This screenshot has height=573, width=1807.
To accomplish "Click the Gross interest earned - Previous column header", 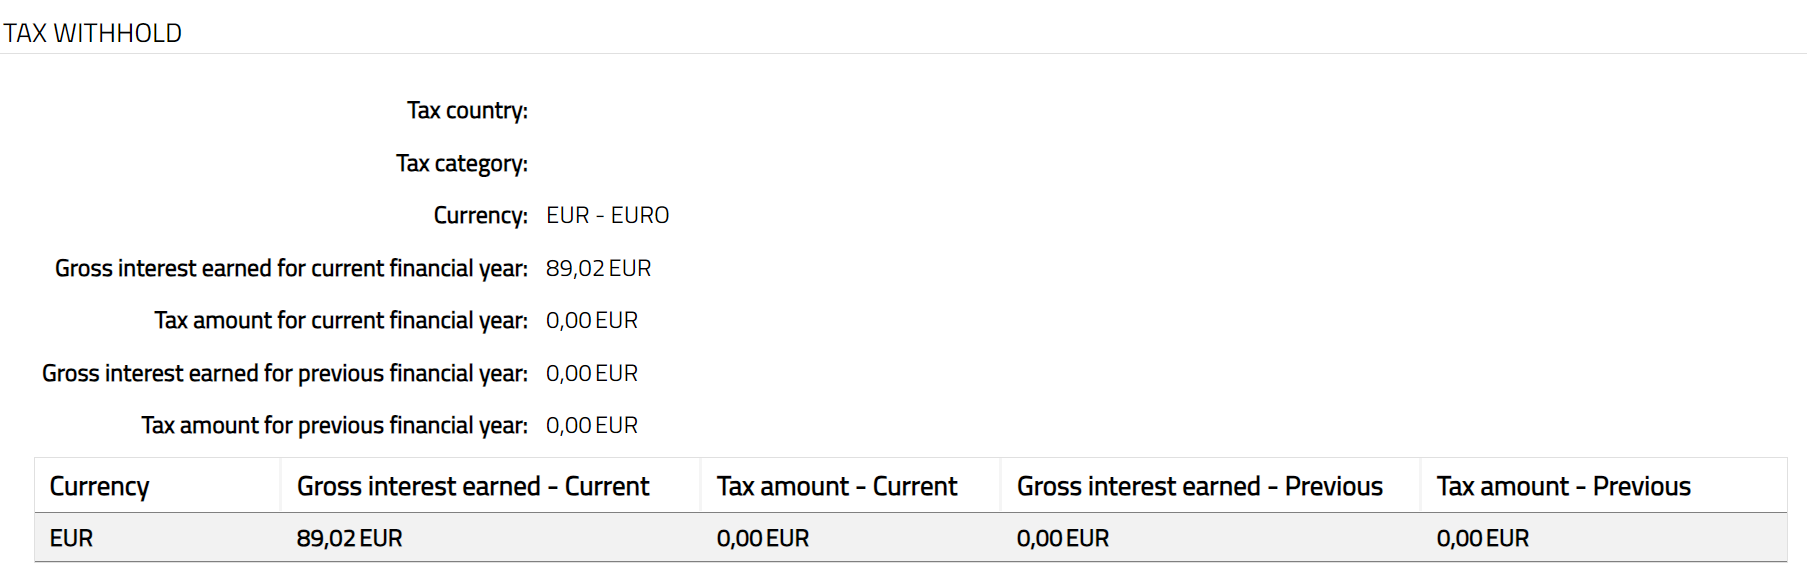I will point(1199,486).
